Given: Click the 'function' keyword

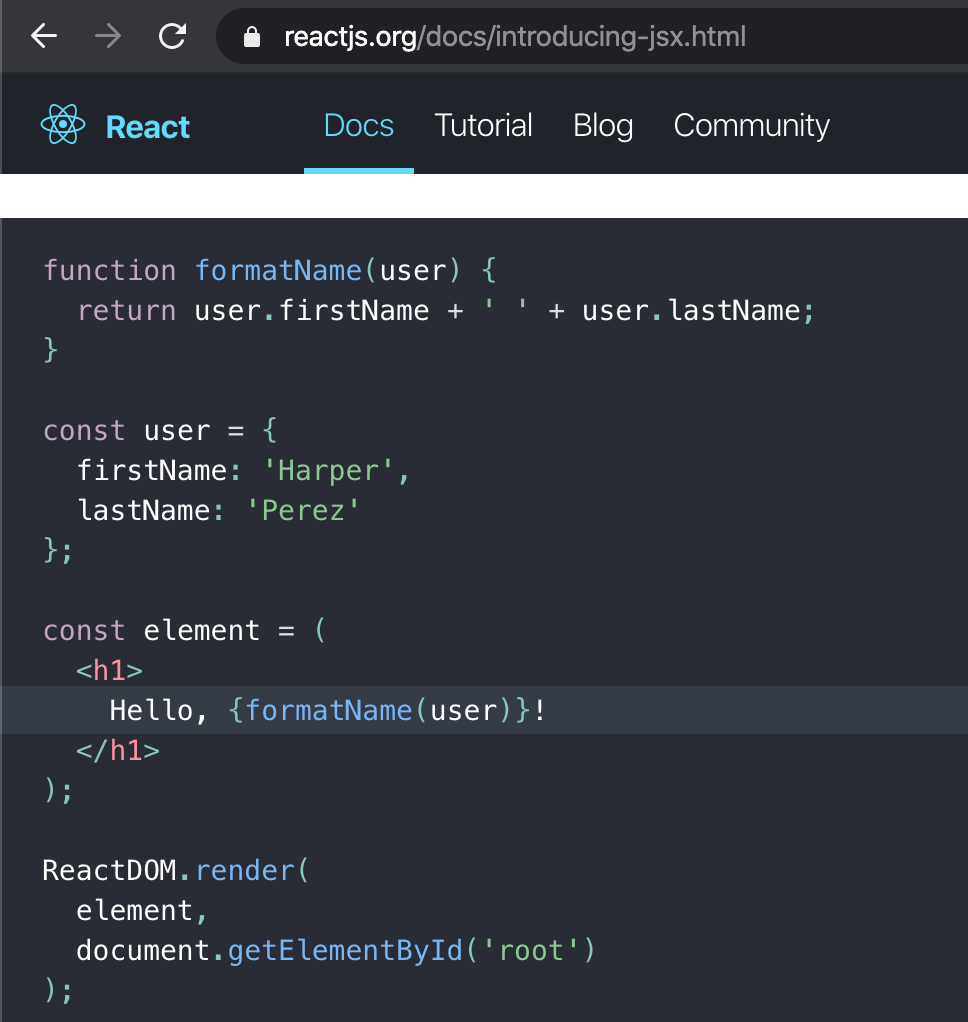Looking at the screenshot, I should coord(110,270).
